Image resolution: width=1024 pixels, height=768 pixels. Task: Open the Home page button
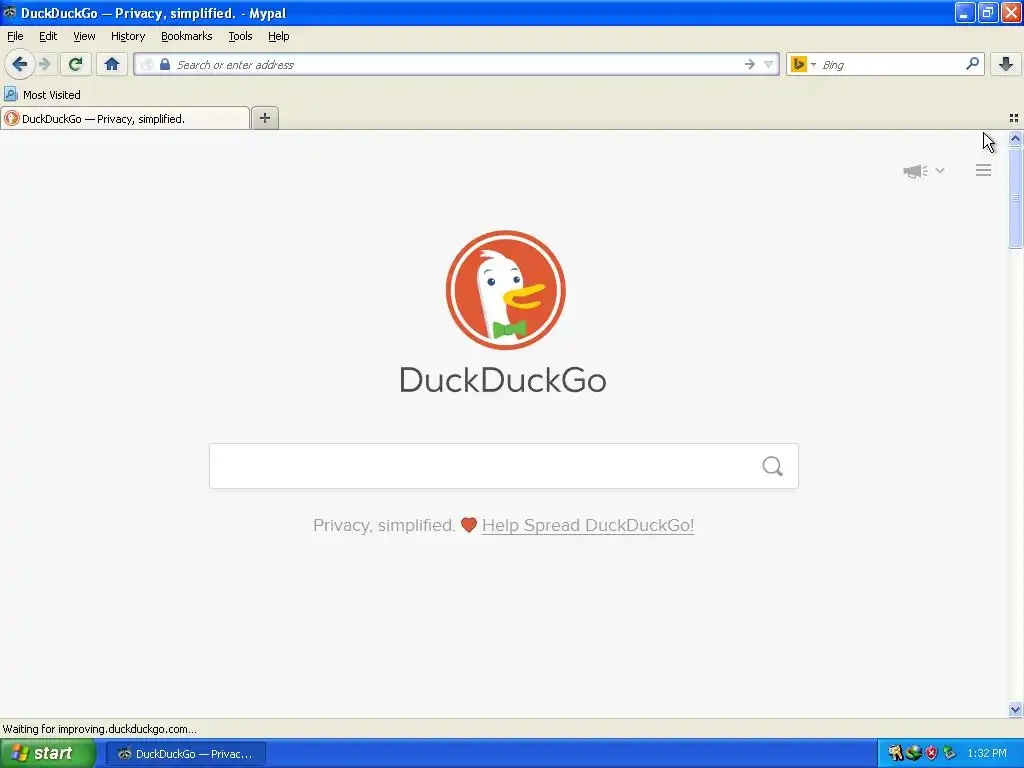tap(112, 64)
